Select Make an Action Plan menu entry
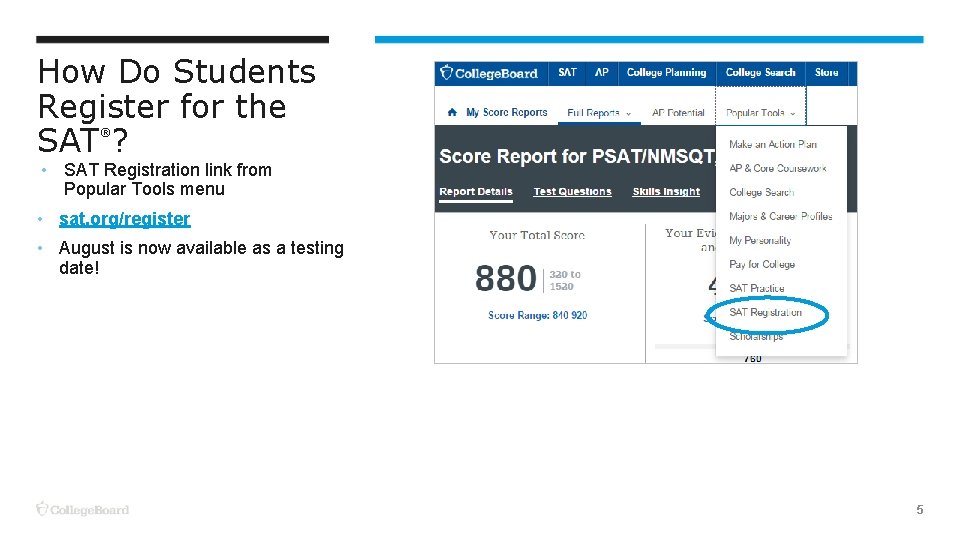960x540 pixels. tap(773, 144)
